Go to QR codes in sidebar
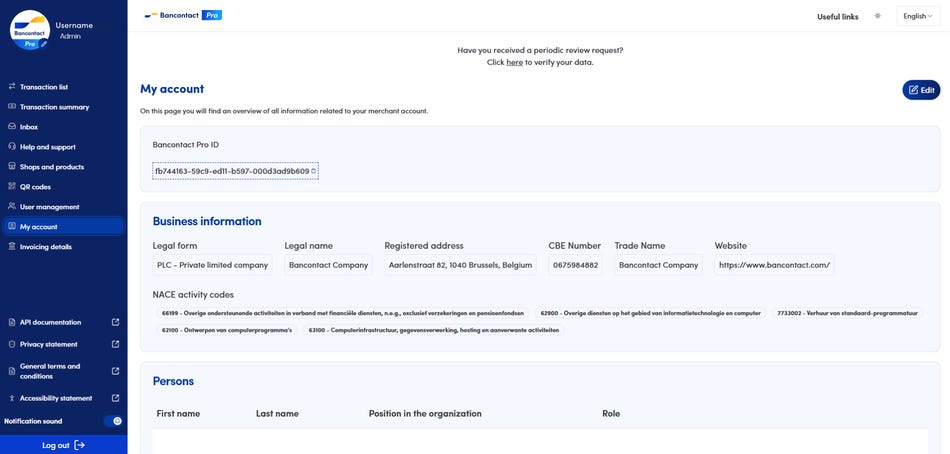This screenshot has width=950, height=454. (35, 187)
